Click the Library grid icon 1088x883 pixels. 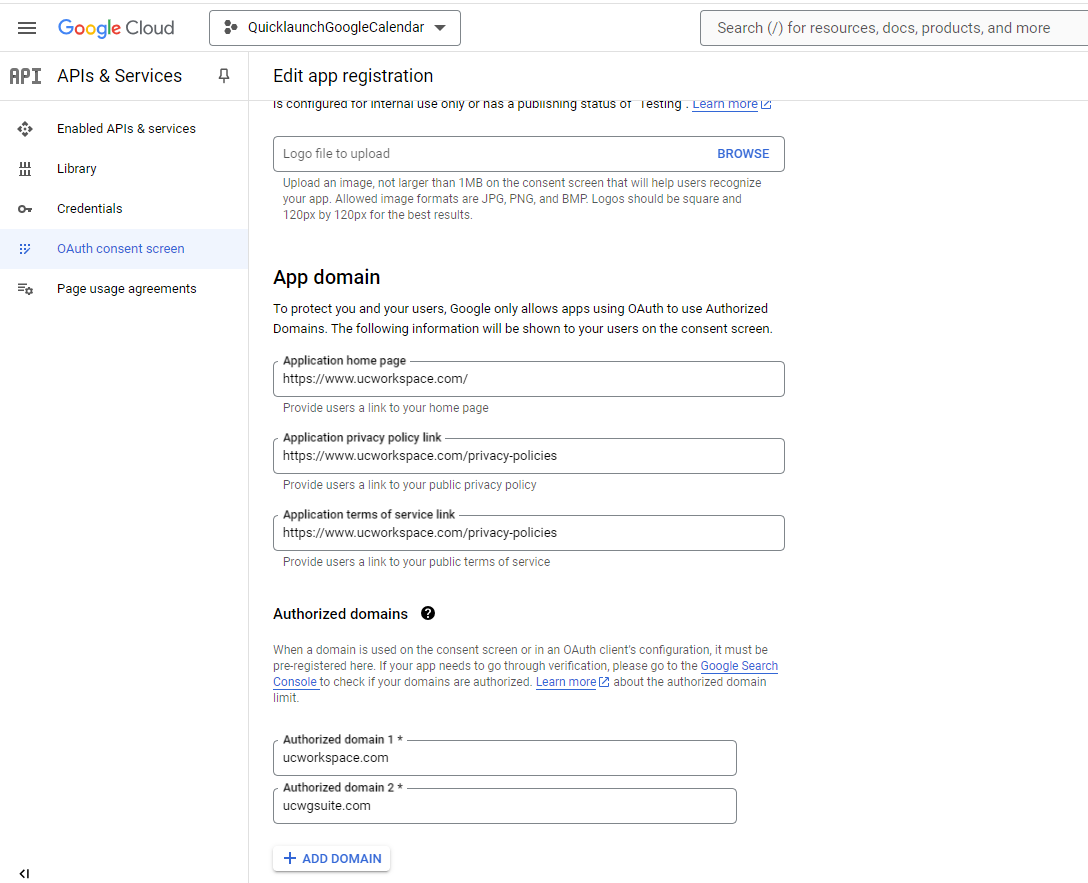tap(25, 169)
